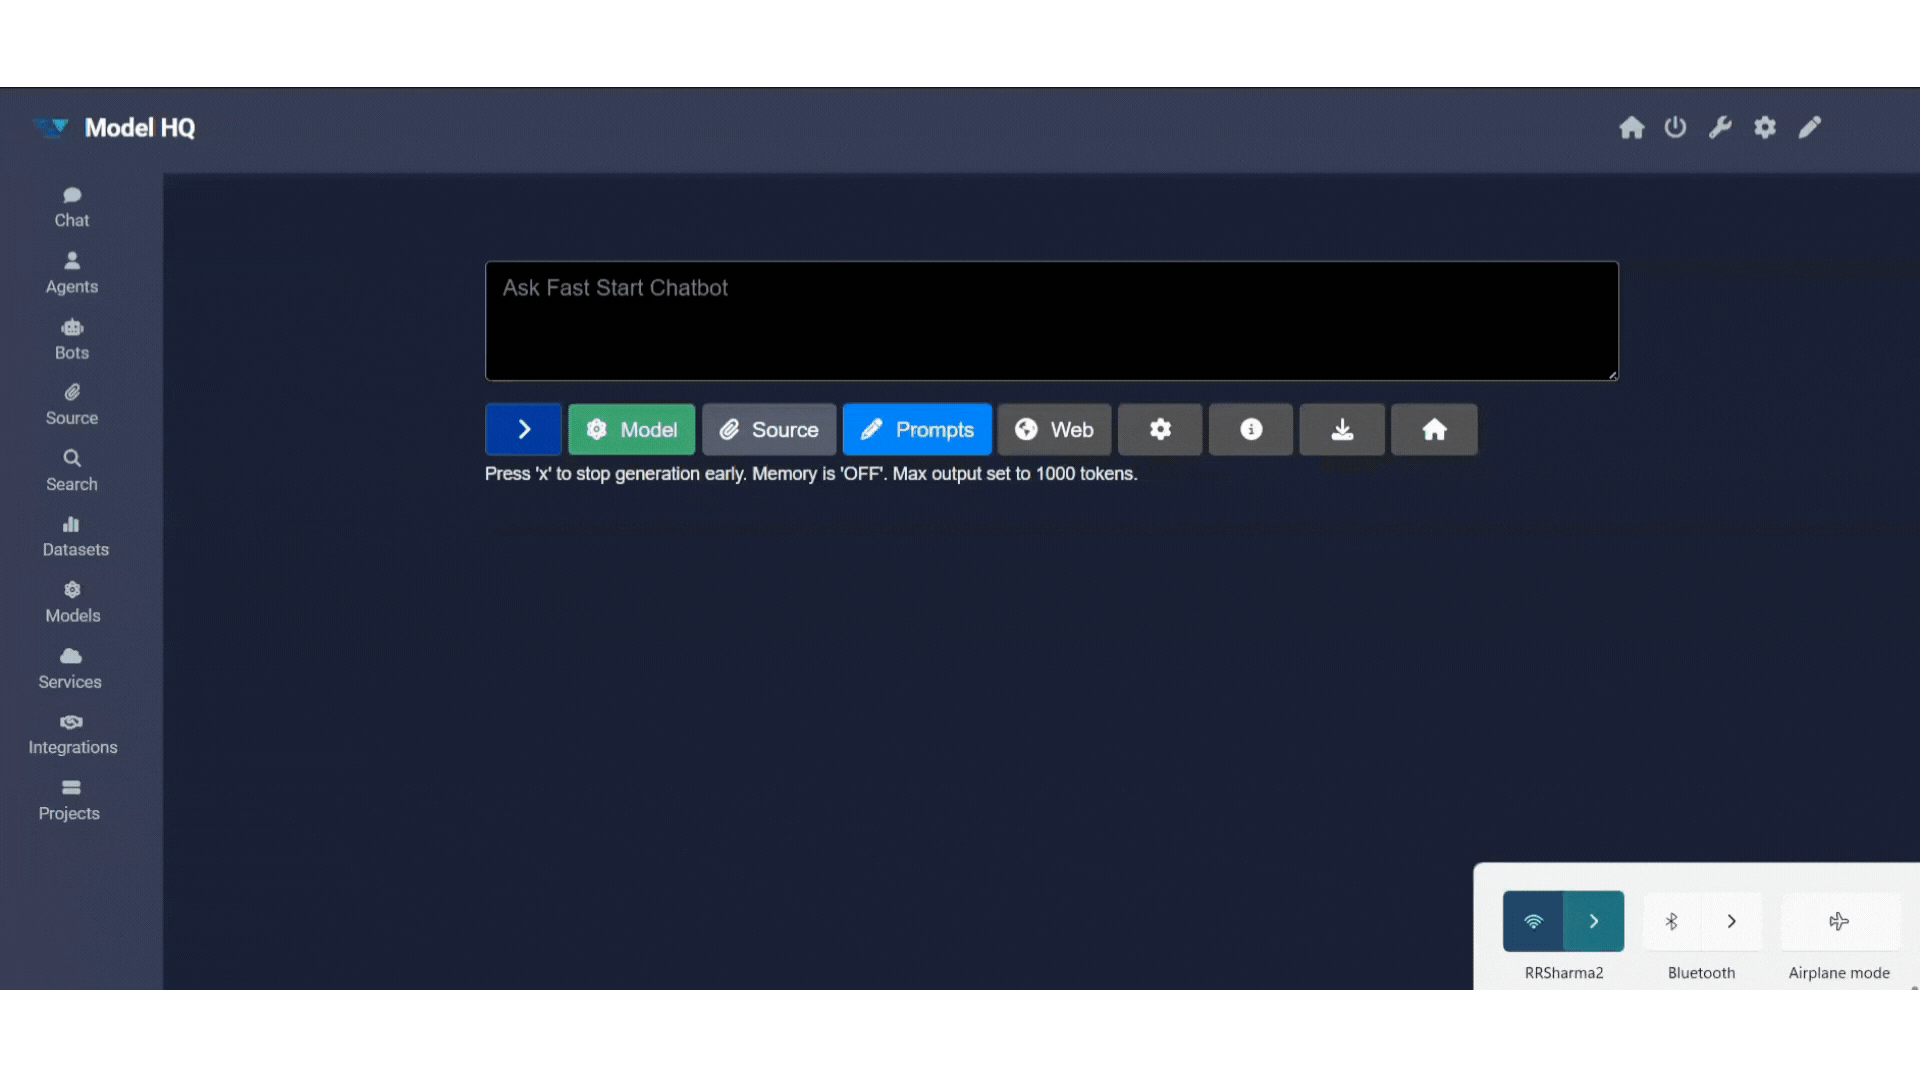Open Bots from the sidebar
Screen dimensions: 1920x1080
(72, 339)
